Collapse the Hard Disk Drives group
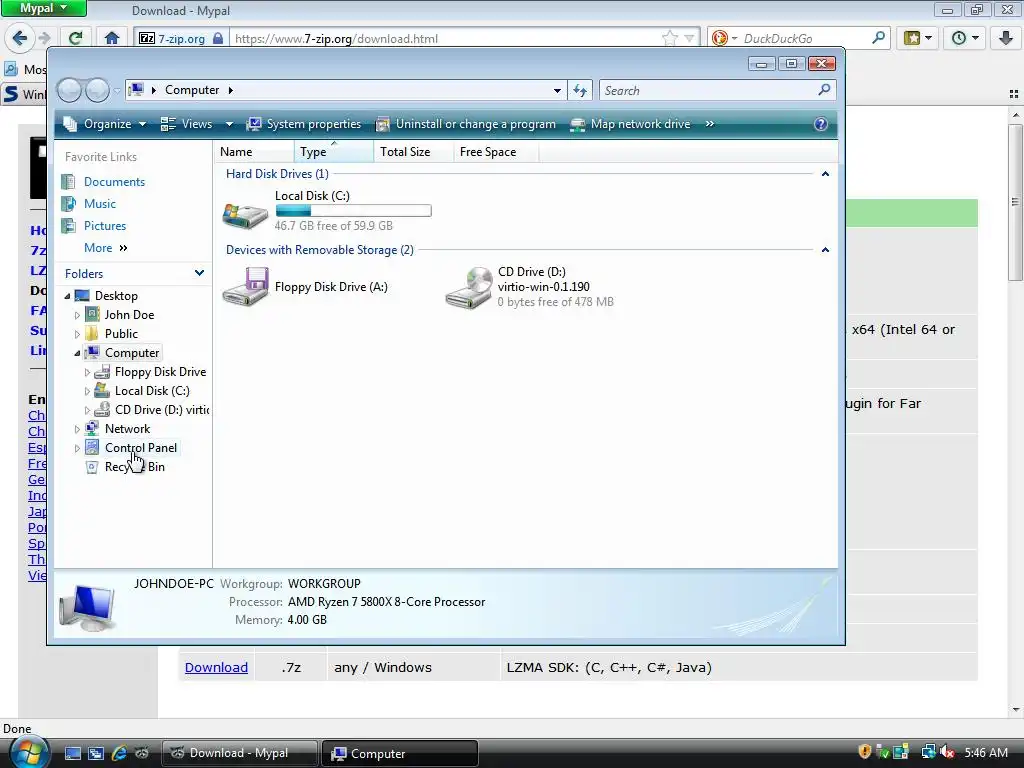 coord(825,174)
